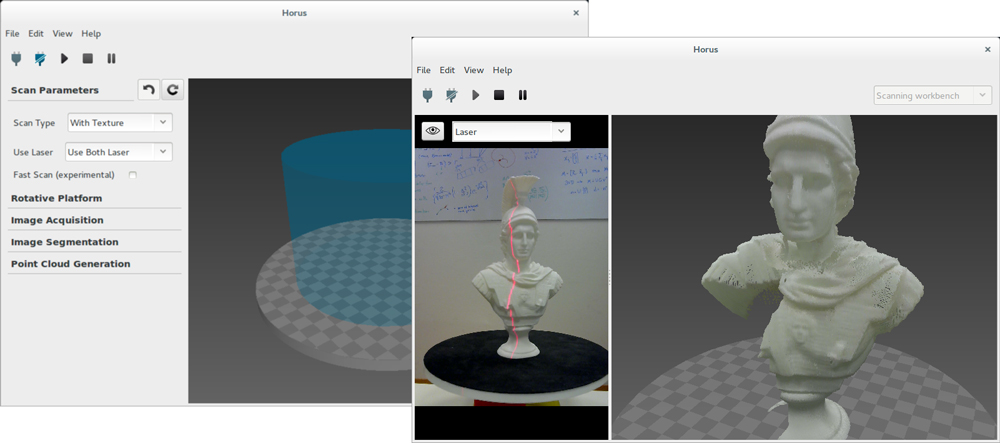1000x443 pixels.
Task: Open the Laser view mode dropdown
Action: (x=511, y=132)
